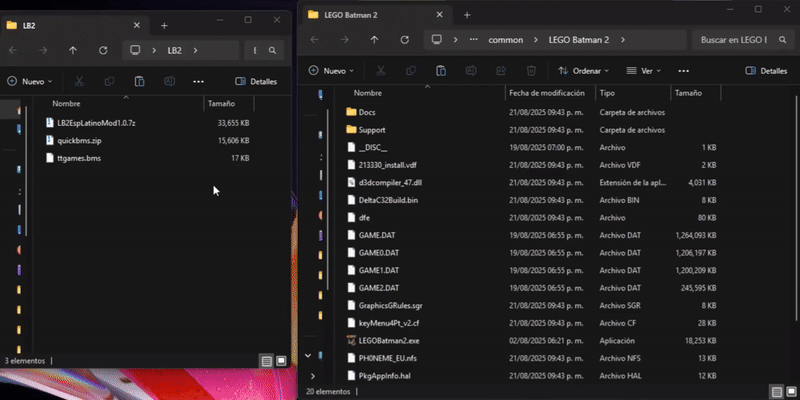
Task: Open See more options in LB2 toolbar
Action: click(198, 82)
